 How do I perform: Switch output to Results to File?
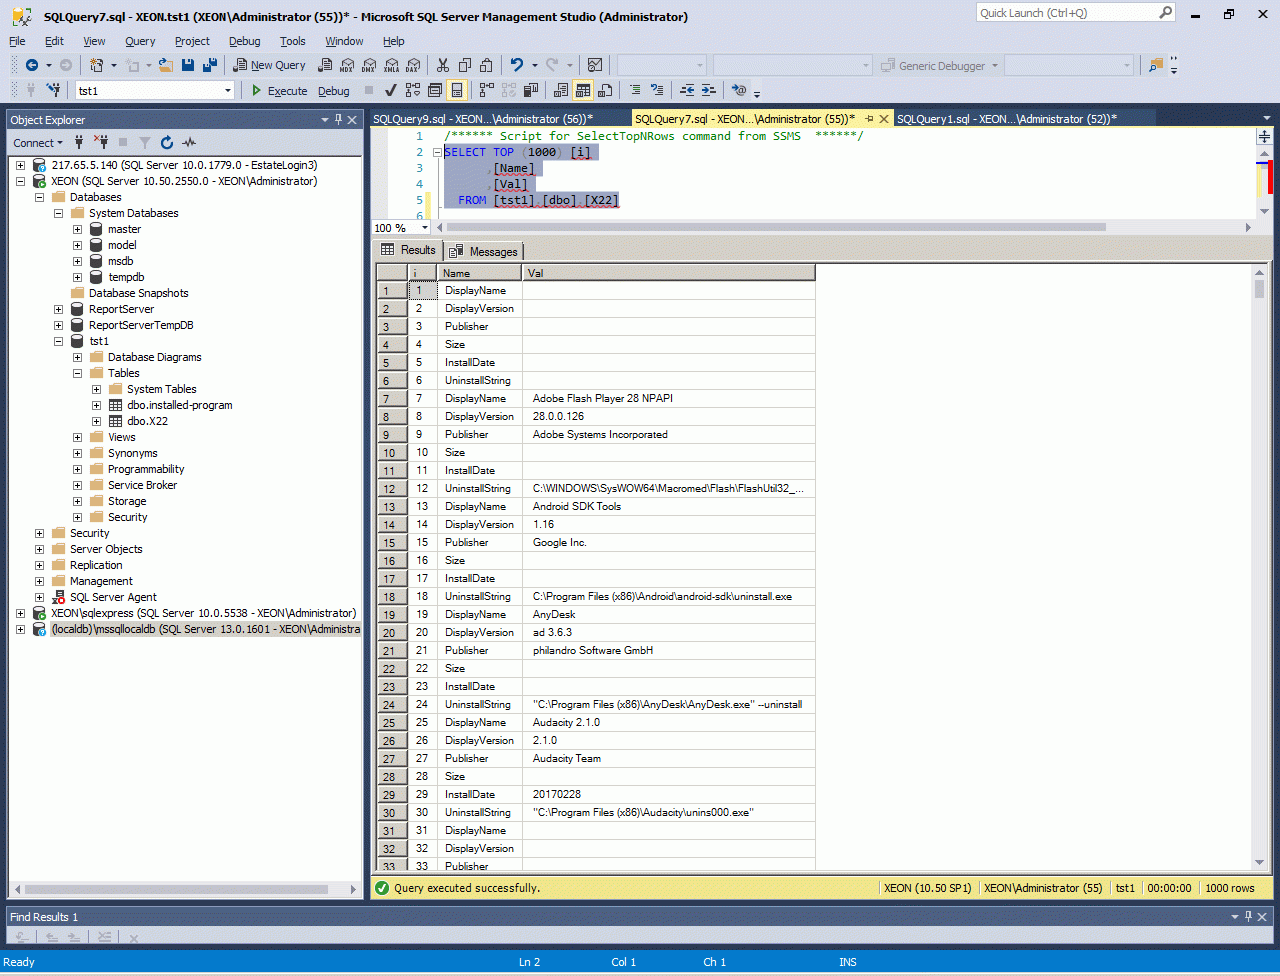tap(605, 90)
